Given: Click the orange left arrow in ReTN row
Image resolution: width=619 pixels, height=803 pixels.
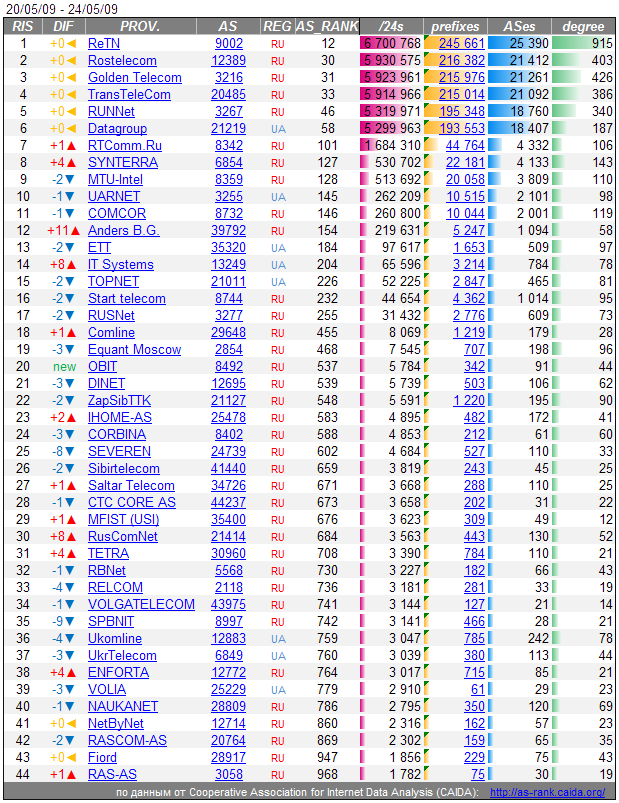Looking at the screenshot, I should tap(71, 44).
